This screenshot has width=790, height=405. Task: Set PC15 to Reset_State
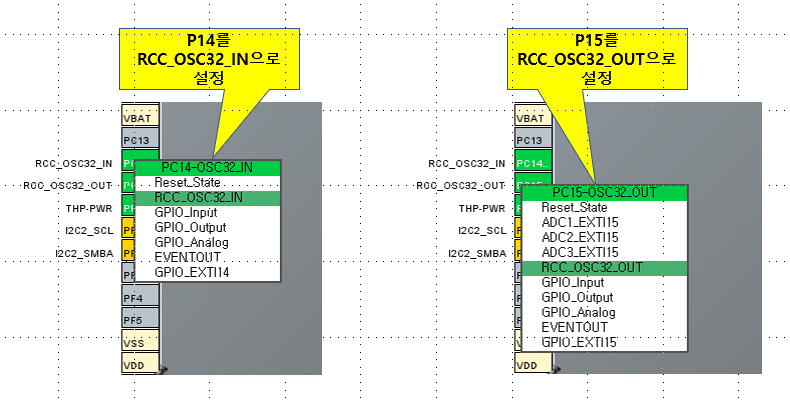point(574,208)
